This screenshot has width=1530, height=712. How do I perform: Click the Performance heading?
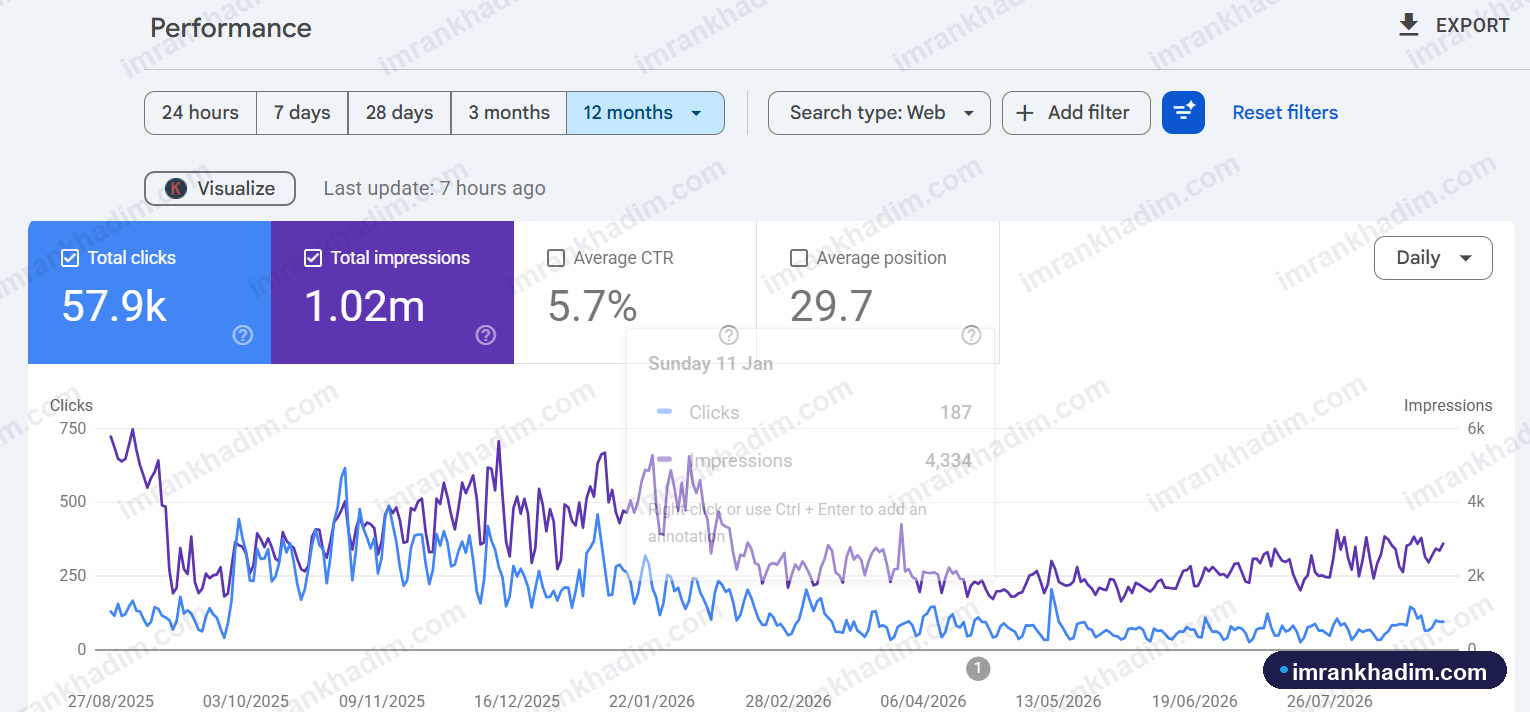[x=231, y=28]
